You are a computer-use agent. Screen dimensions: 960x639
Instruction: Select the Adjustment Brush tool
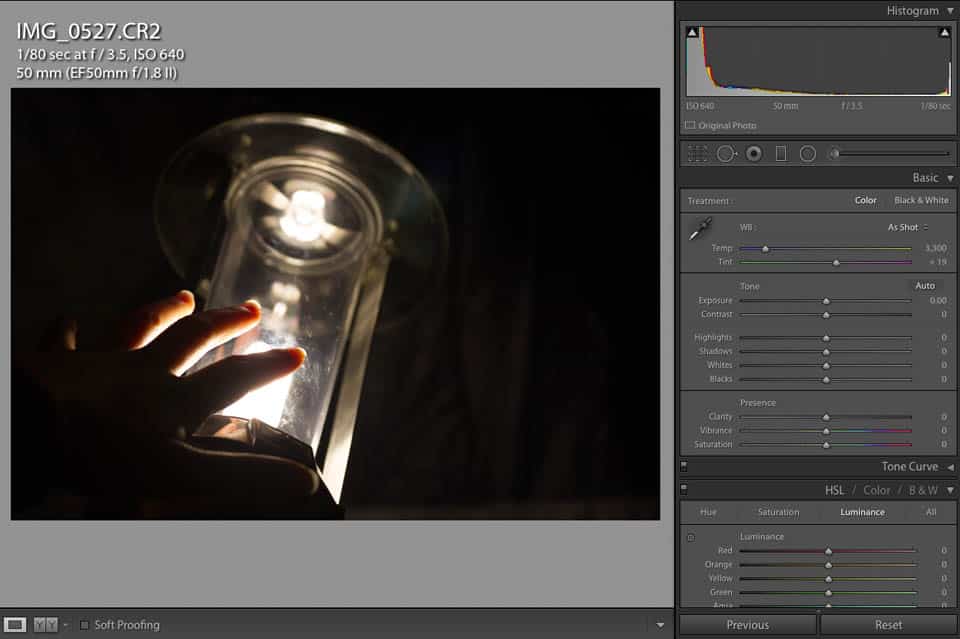[834, 153]
